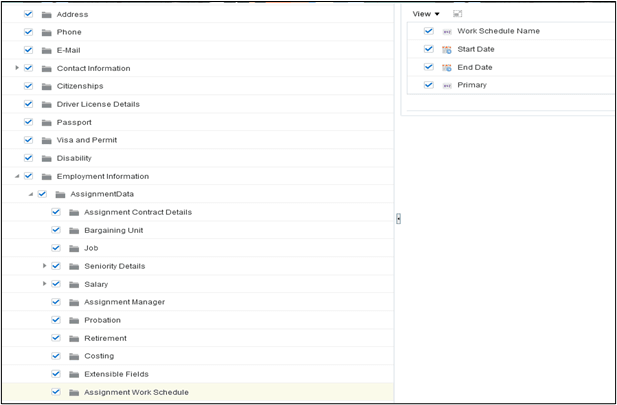Click the Primary attribute label

(x=472, y=85)
